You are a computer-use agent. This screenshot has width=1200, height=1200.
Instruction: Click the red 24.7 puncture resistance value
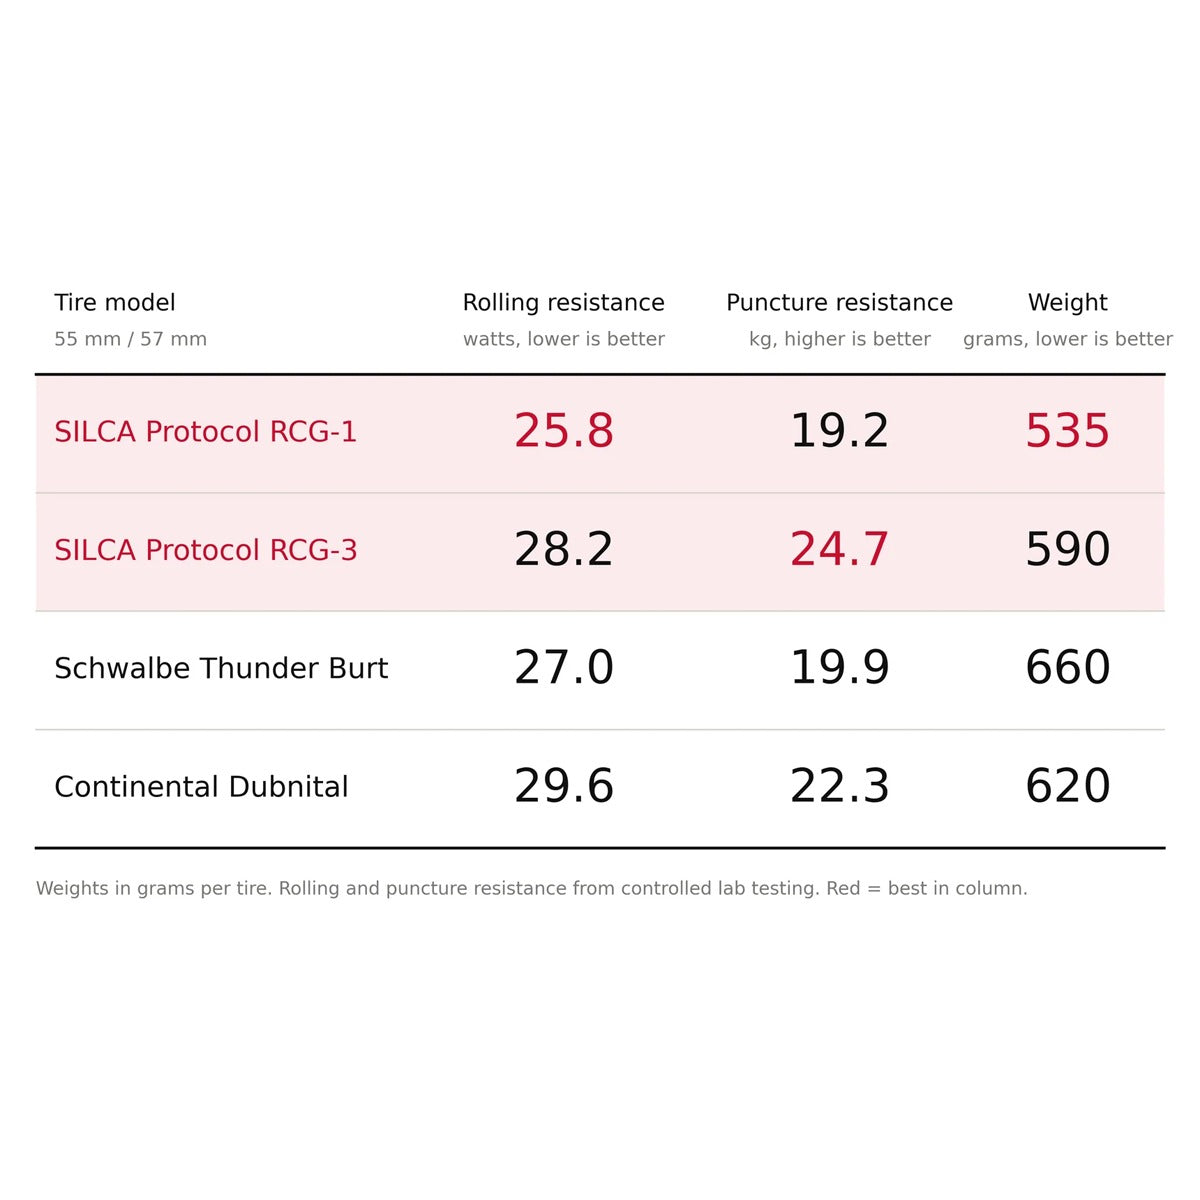click(839, 549)
